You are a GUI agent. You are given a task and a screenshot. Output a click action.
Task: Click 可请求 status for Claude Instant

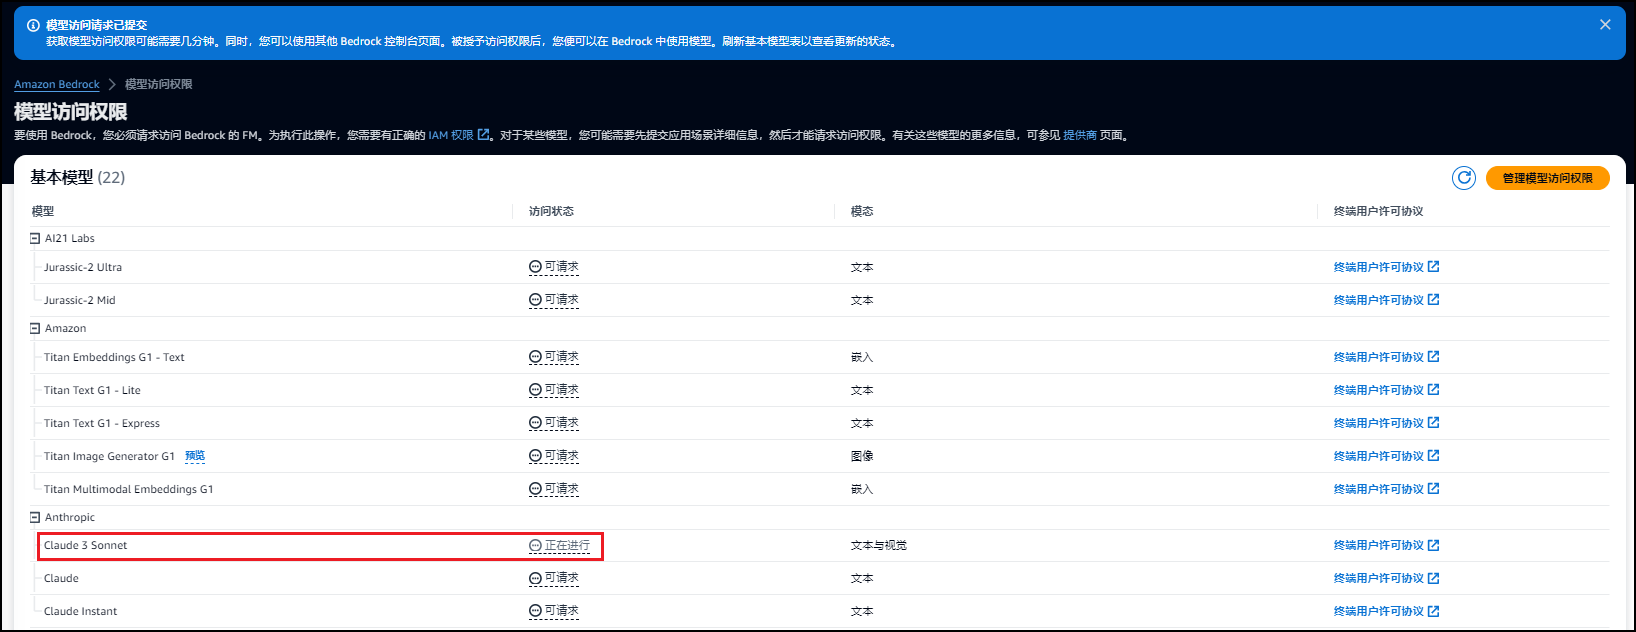coord(554,611)
